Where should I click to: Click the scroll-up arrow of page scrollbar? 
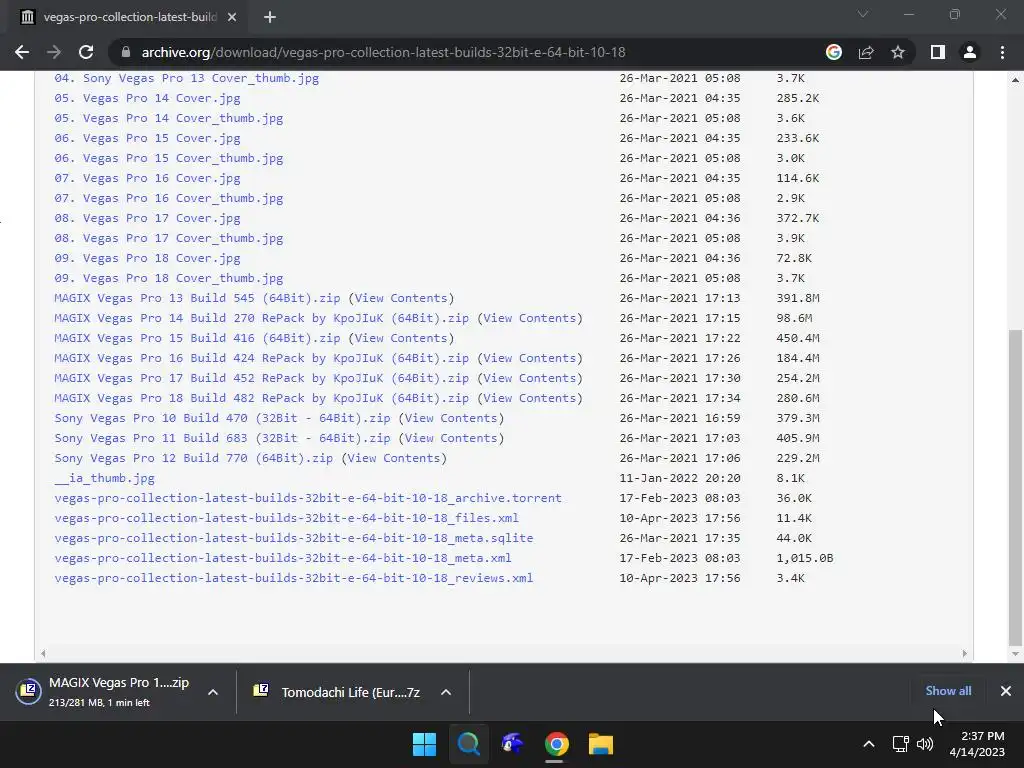pyautogui.click(x=1015, y=80)
